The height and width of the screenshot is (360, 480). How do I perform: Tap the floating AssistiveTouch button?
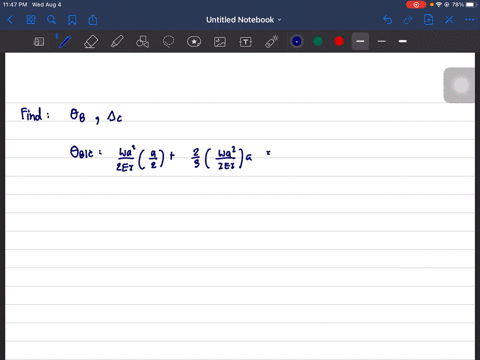click(x=461, y=85)
